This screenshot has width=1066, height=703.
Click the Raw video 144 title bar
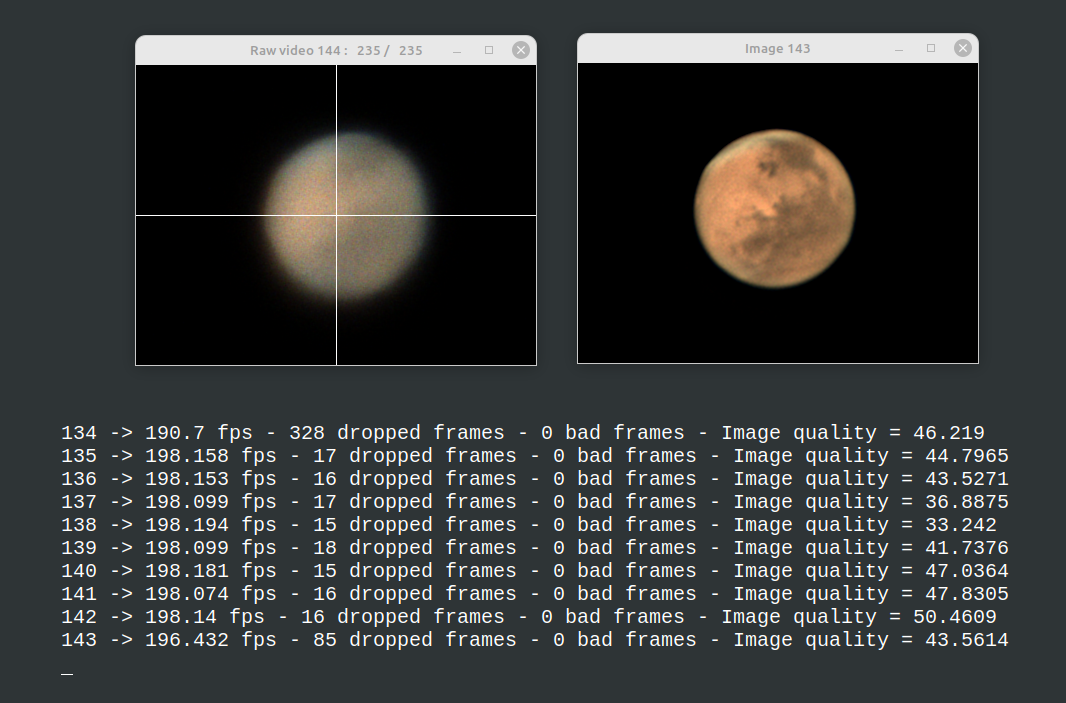pos(336,50)
